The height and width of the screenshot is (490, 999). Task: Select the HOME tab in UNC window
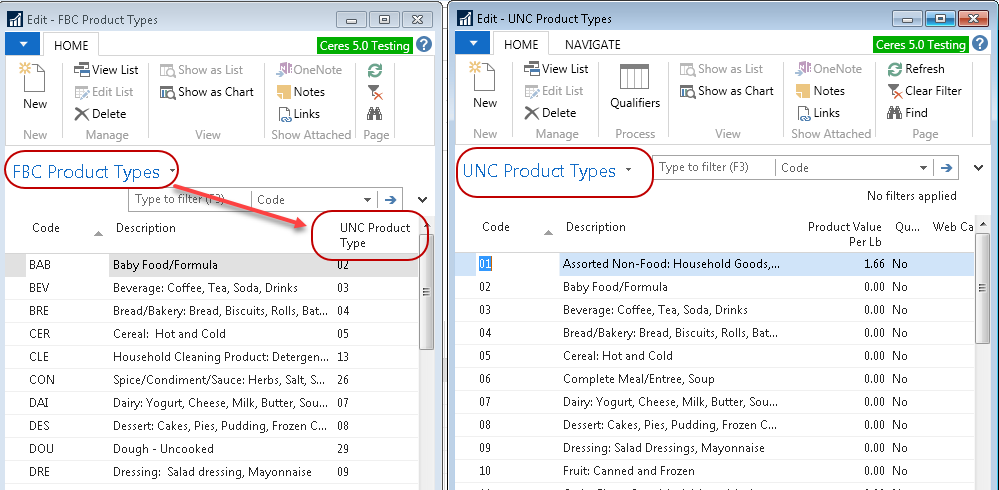point(521,44)
